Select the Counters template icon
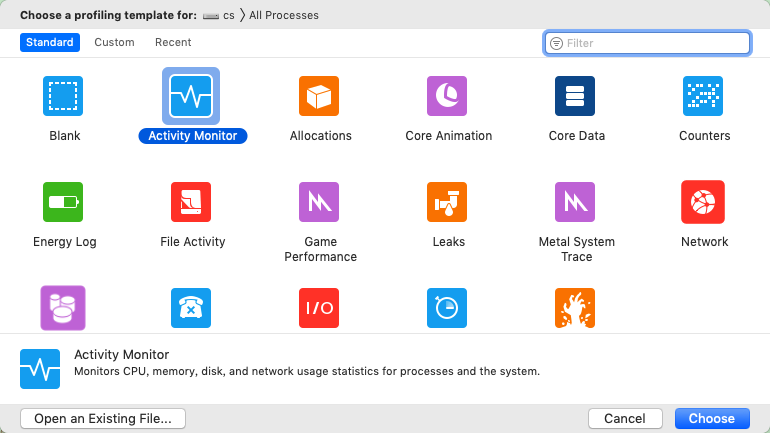This screenshot has width=770, height=433. pos(703,96)
